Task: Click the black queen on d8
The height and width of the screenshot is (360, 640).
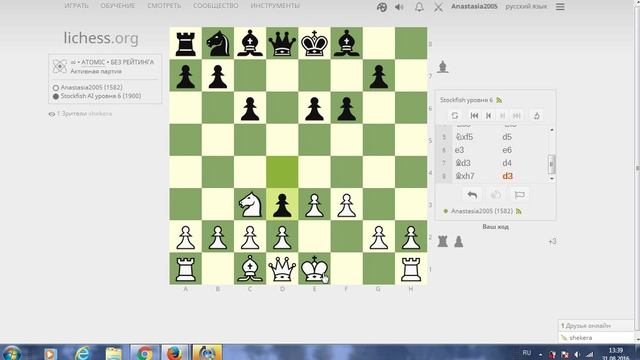Action: tap(282, 43)
